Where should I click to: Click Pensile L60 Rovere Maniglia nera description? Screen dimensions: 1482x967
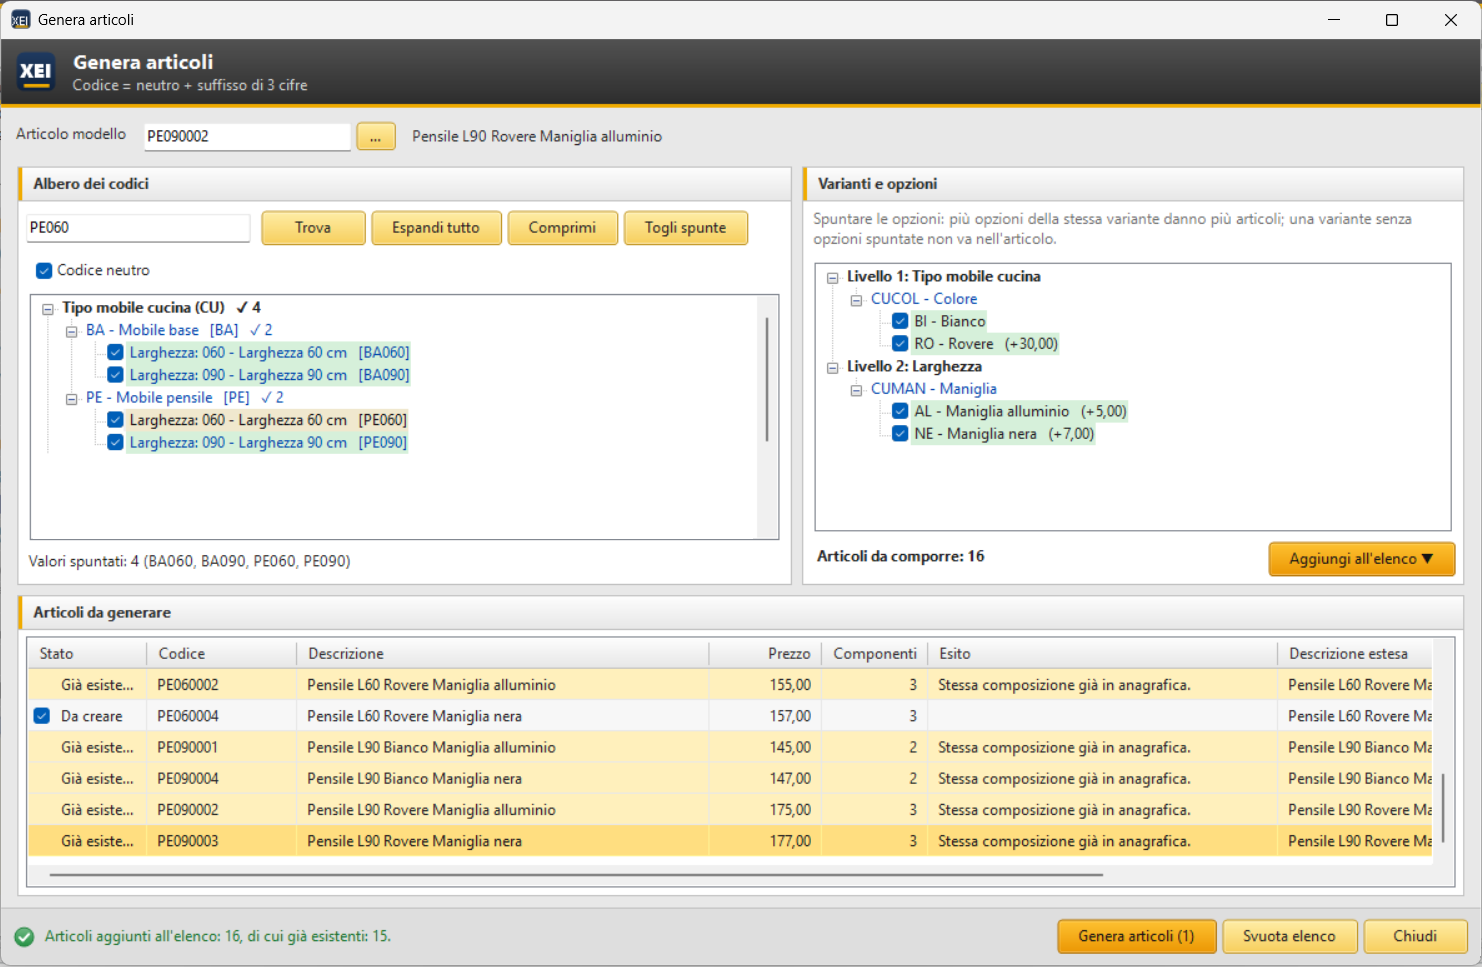[414, 717]
